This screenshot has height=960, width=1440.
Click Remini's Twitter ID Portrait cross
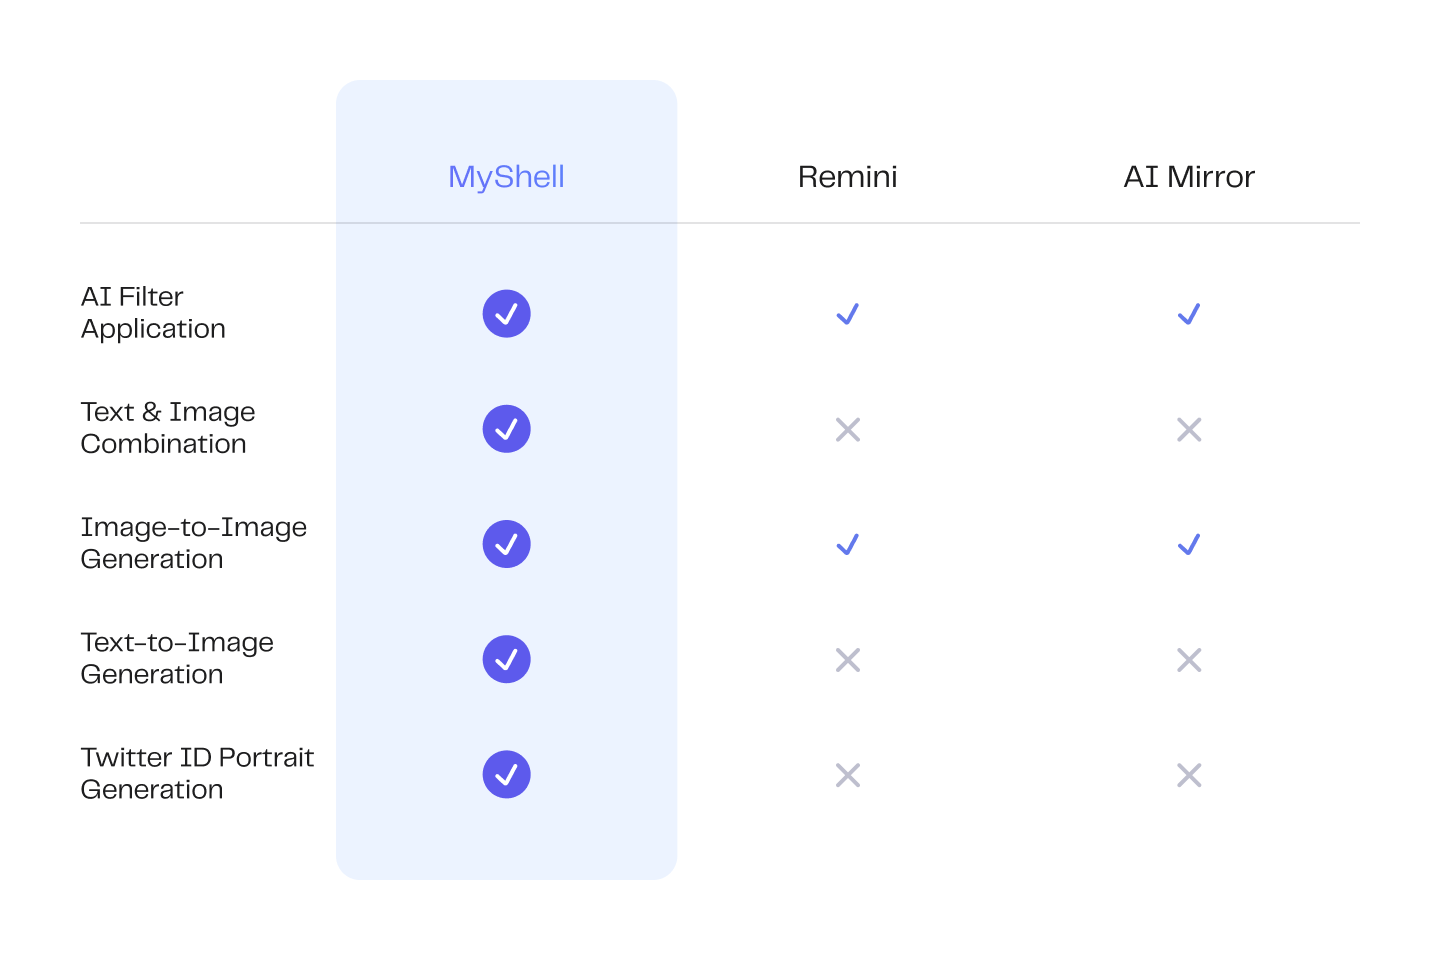point(847,775)
